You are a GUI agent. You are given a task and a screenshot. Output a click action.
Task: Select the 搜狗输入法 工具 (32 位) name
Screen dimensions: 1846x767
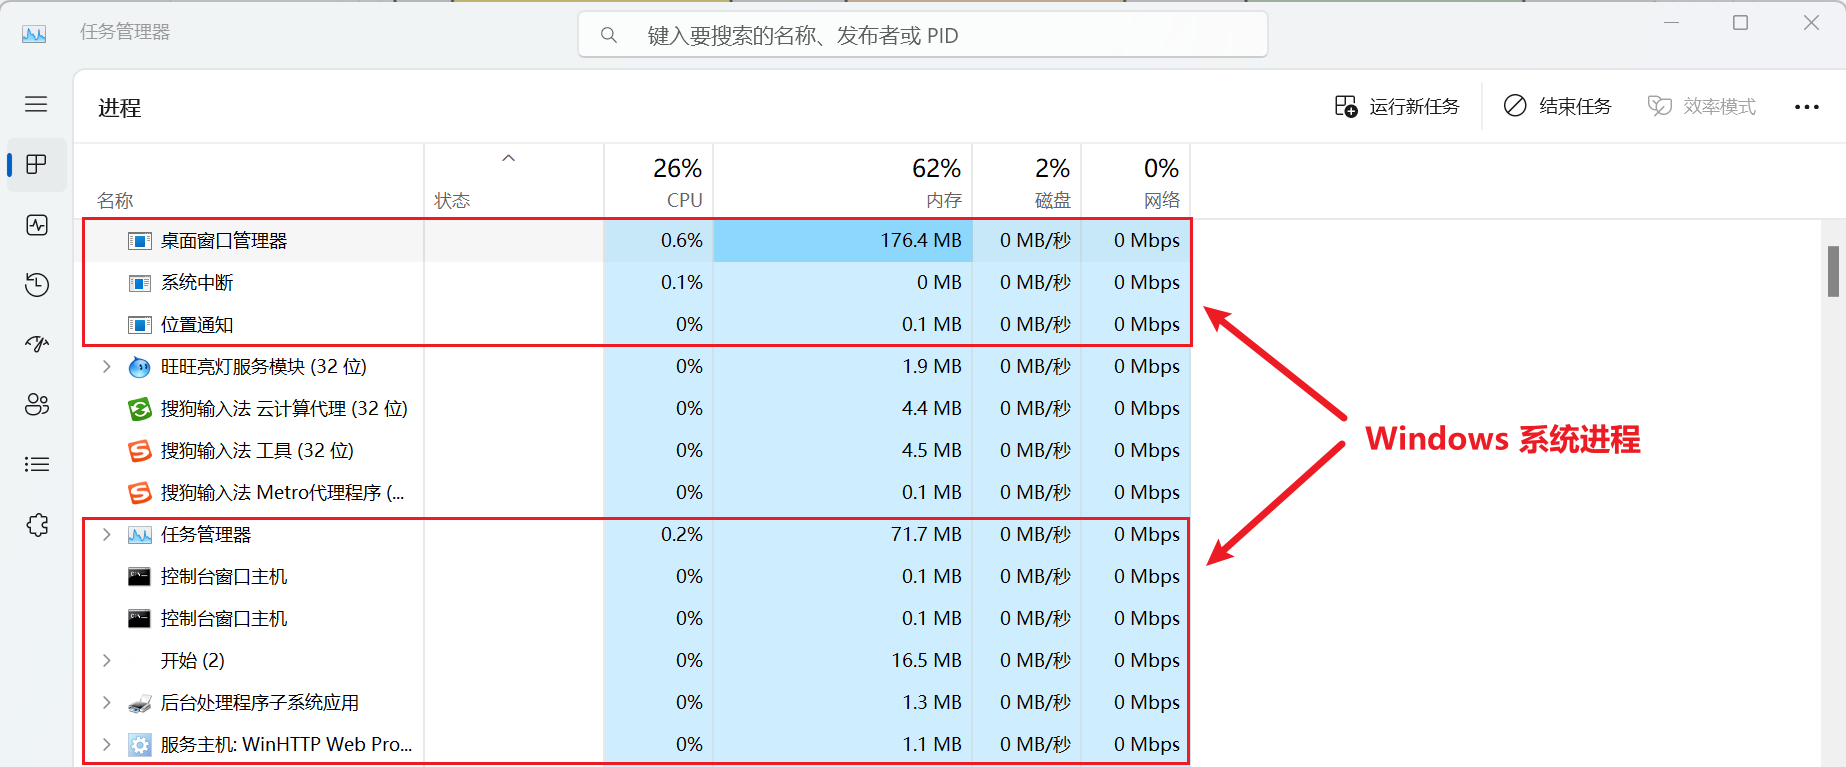(x=257, y=451)
